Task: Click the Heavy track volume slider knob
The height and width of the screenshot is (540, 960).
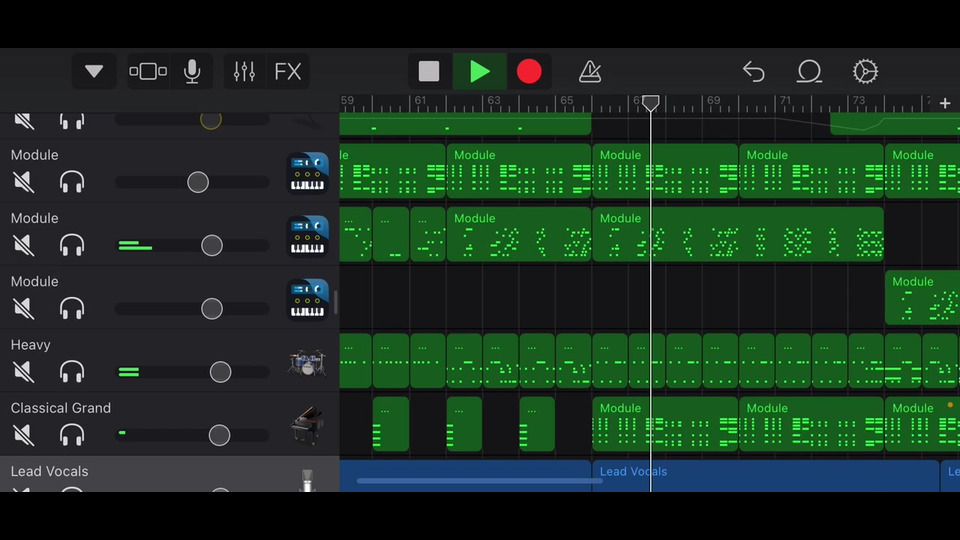Action: (x=220, y=372)
